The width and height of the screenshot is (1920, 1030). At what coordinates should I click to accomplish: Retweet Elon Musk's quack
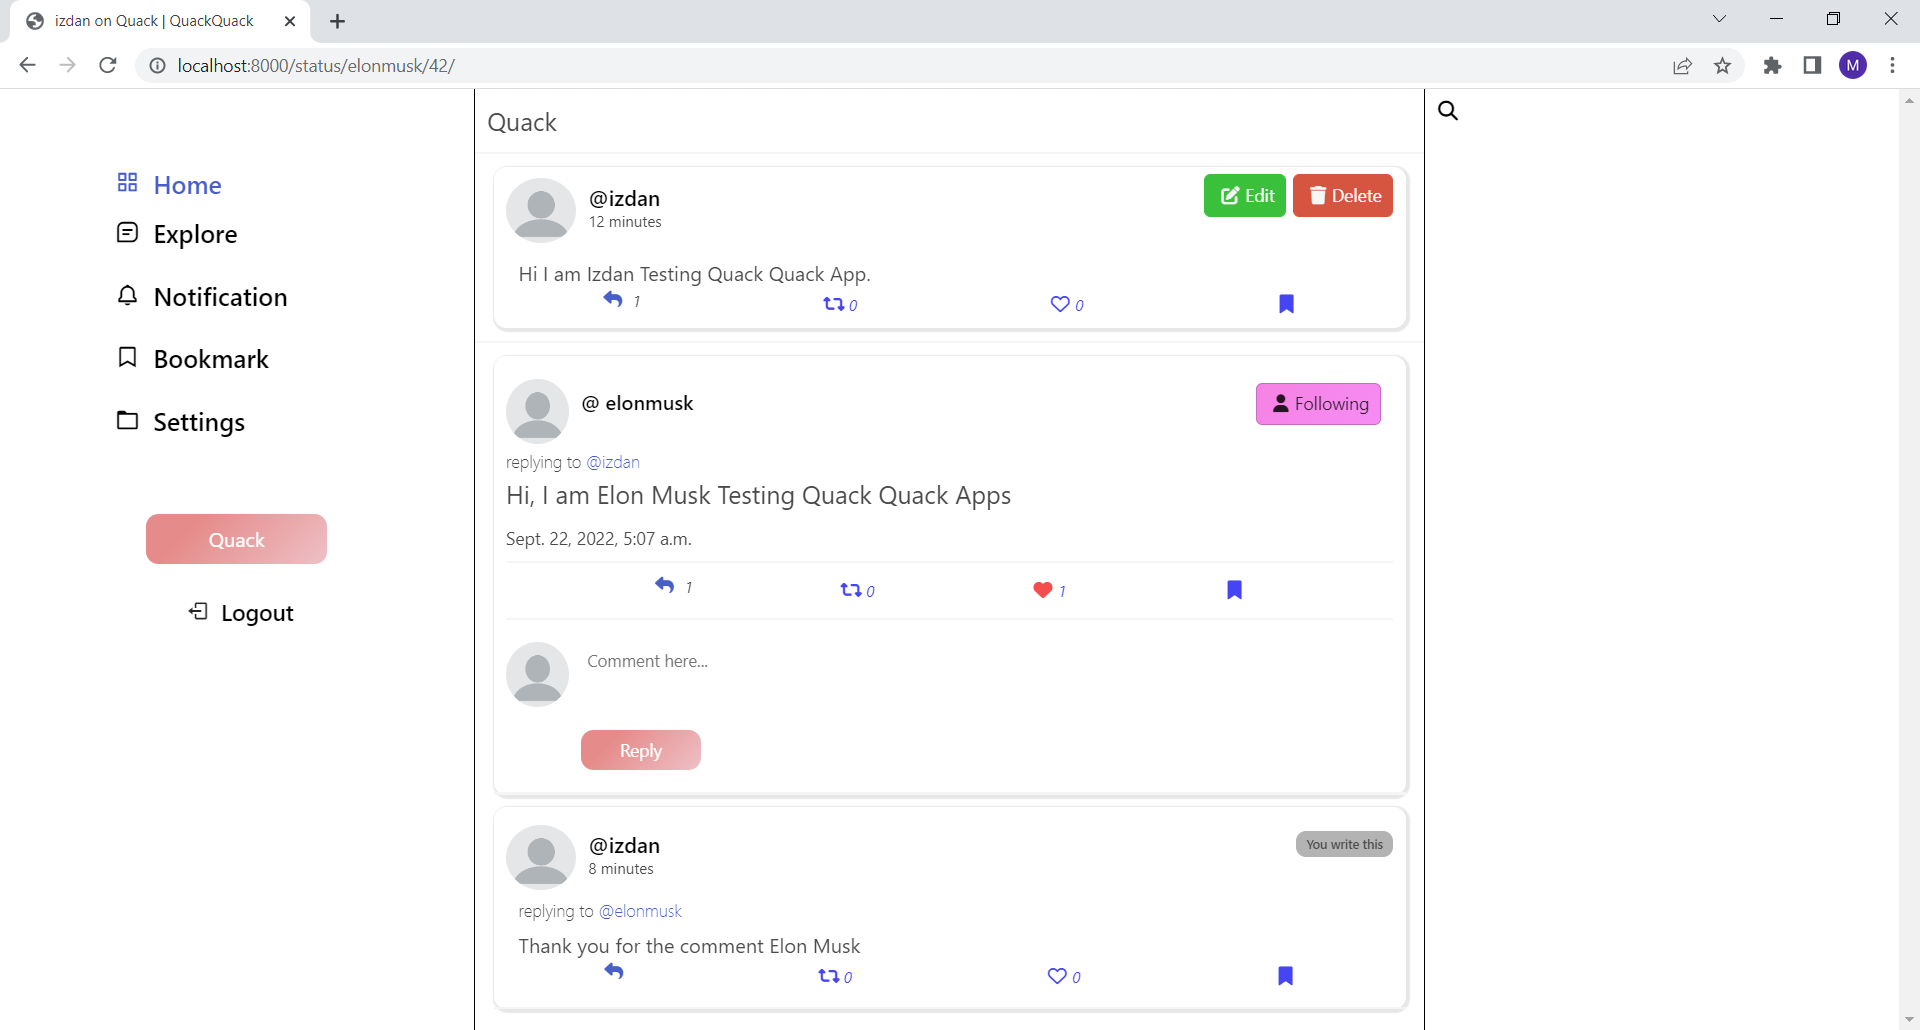click(851, 589)
